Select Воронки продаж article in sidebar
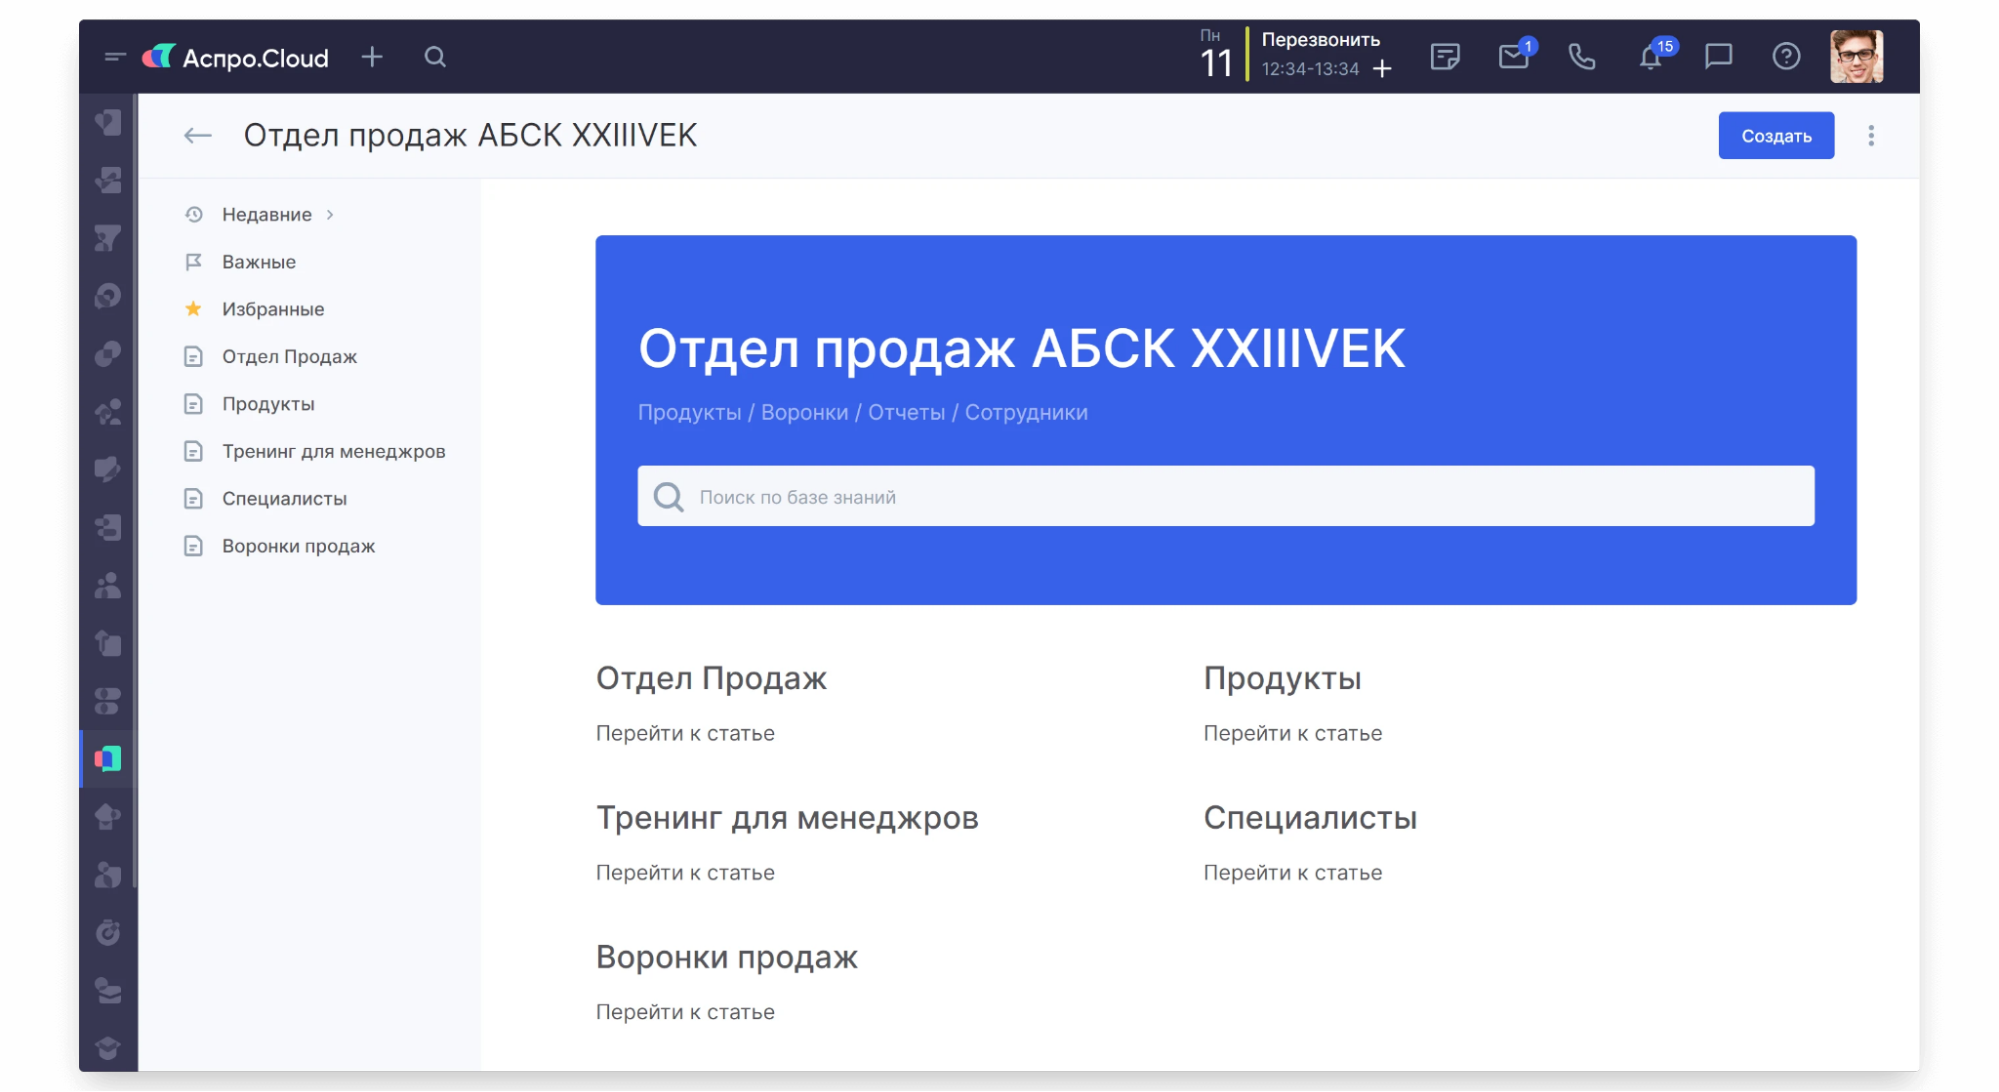The width and height of the screenshot is (1999, 1092). click(x=298, y=546)
